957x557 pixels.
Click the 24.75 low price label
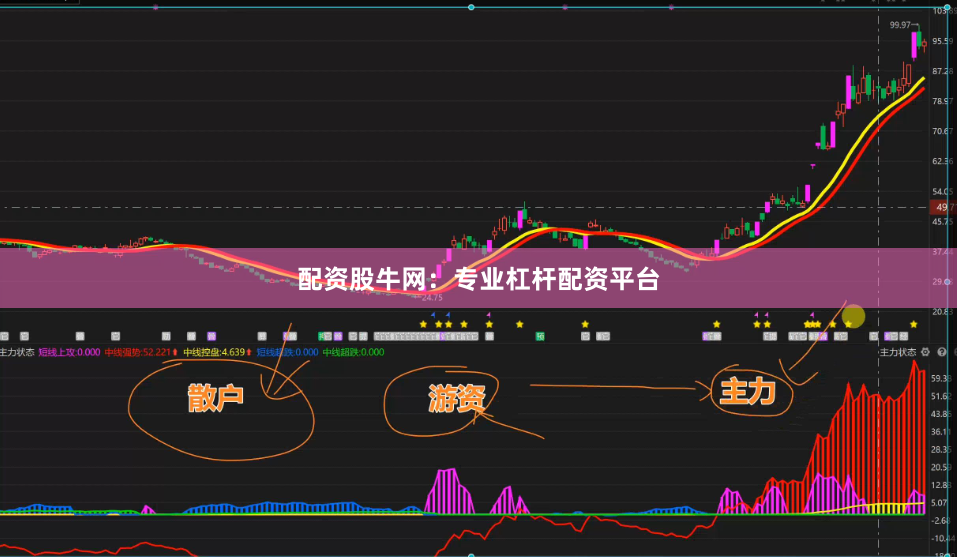pos(432,298)
